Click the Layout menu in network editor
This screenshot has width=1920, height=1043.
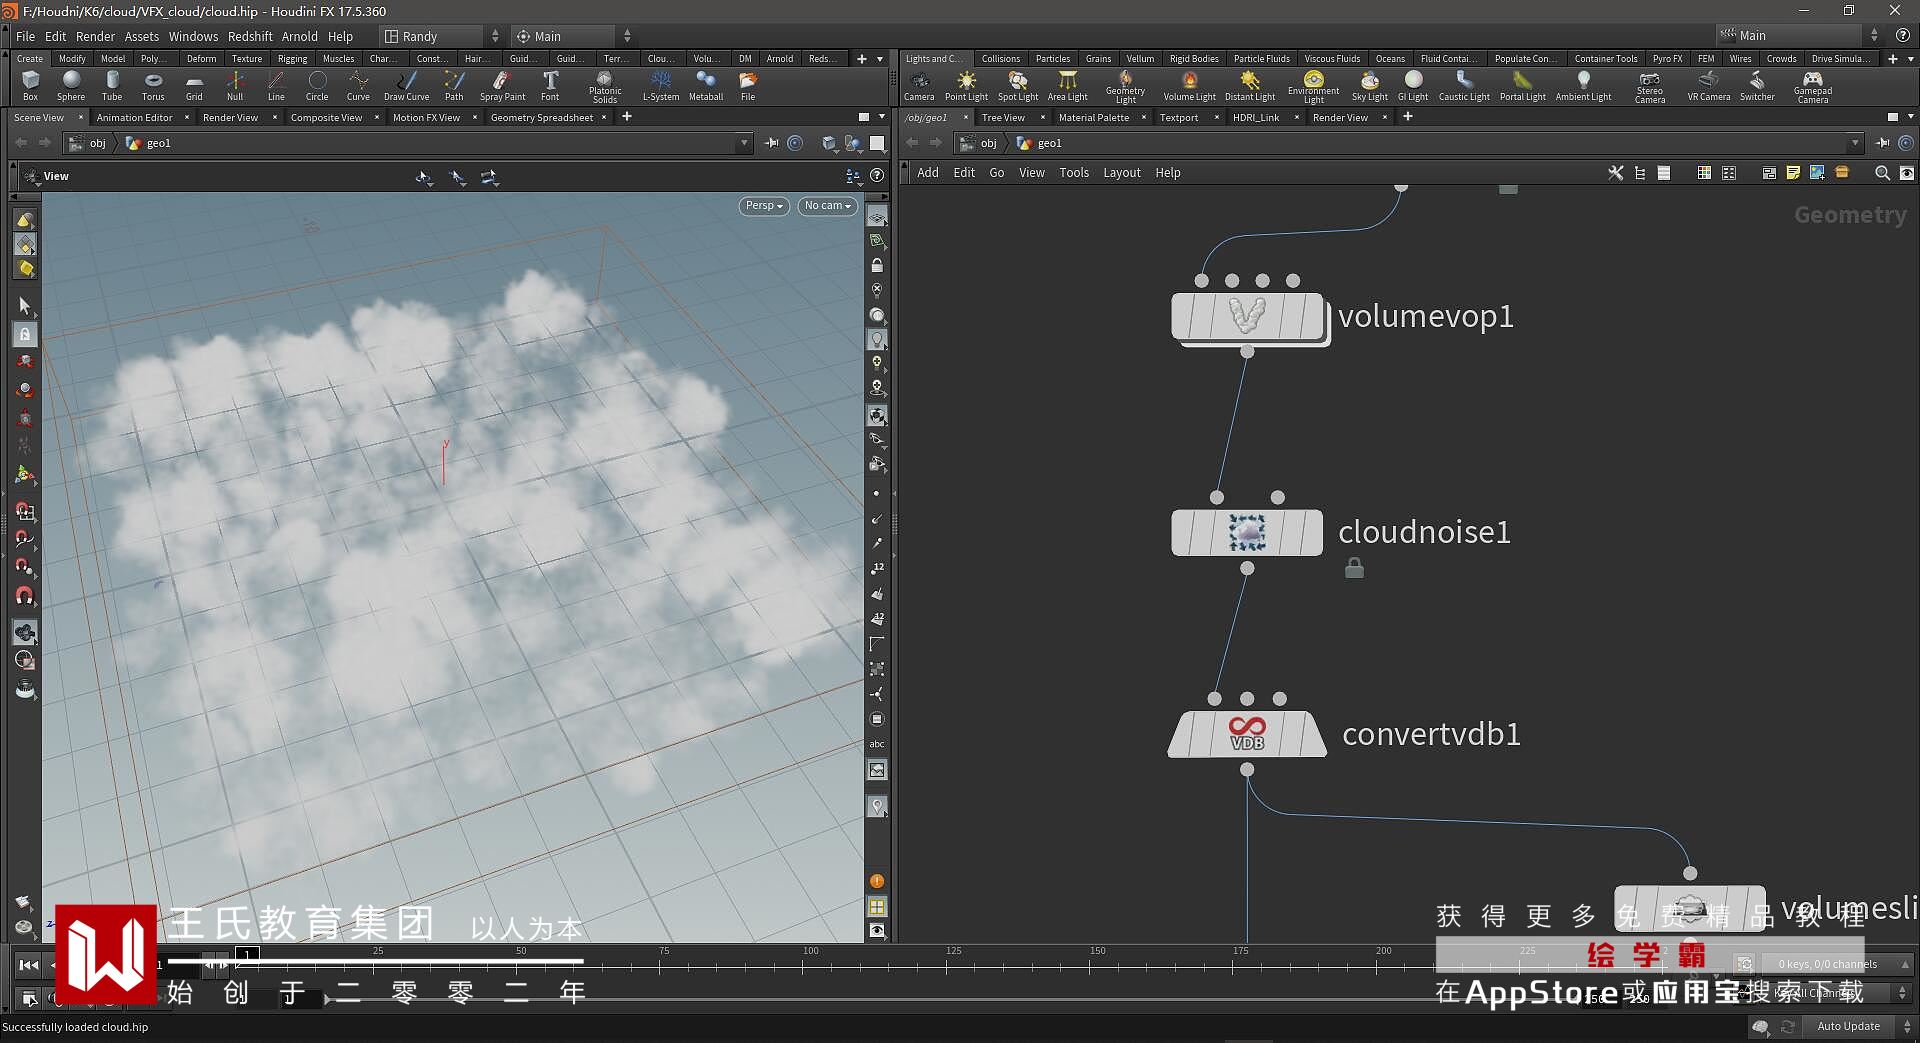coord(1121,173)
